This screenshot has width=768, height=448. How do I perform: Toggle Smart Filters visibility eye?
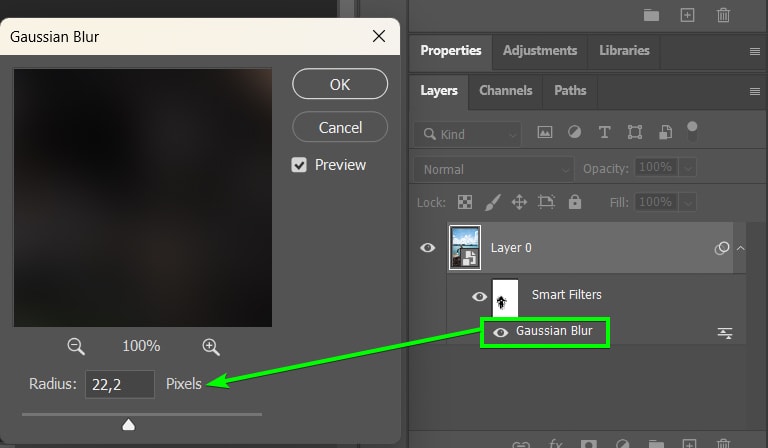click(480, 297)
